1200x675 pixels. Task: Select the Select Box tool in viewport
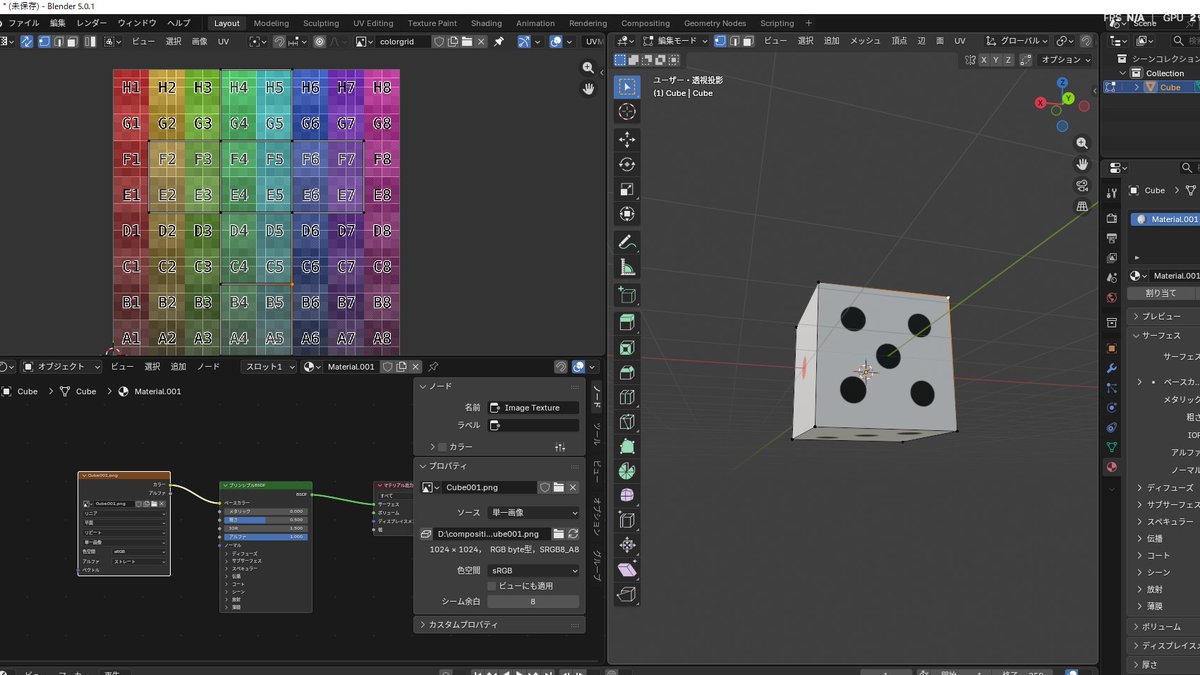(627, 87)
